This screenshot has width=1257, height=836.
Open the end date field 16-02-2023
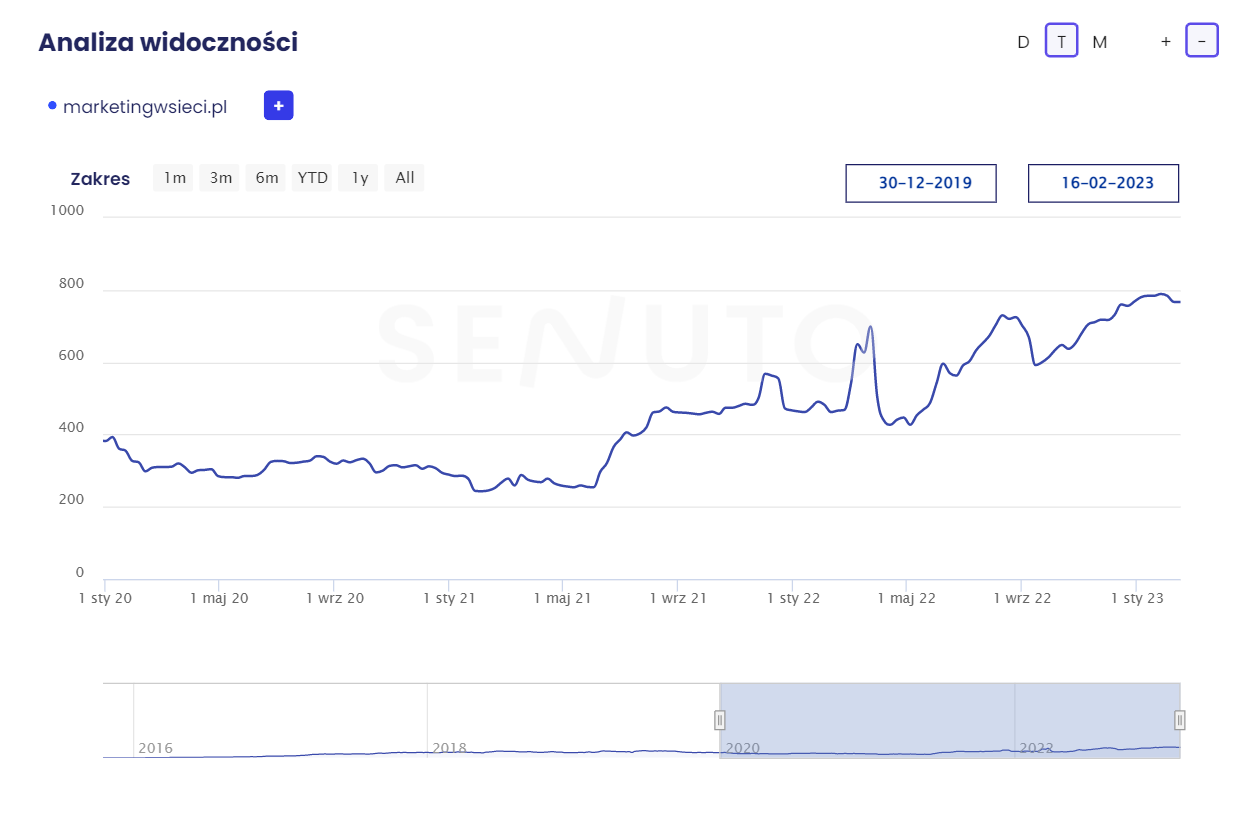pos(1104,183)
